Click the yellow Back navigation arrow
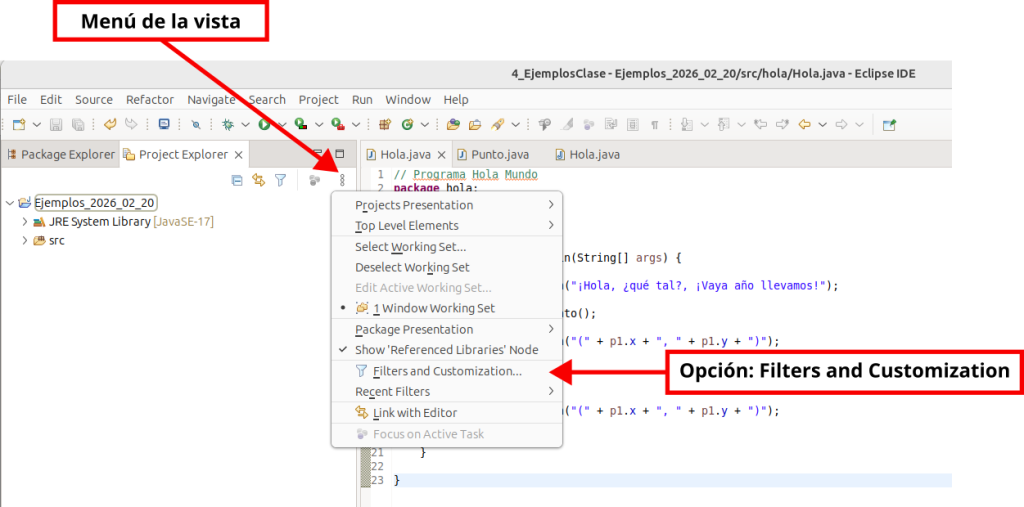 coord(806,125)
